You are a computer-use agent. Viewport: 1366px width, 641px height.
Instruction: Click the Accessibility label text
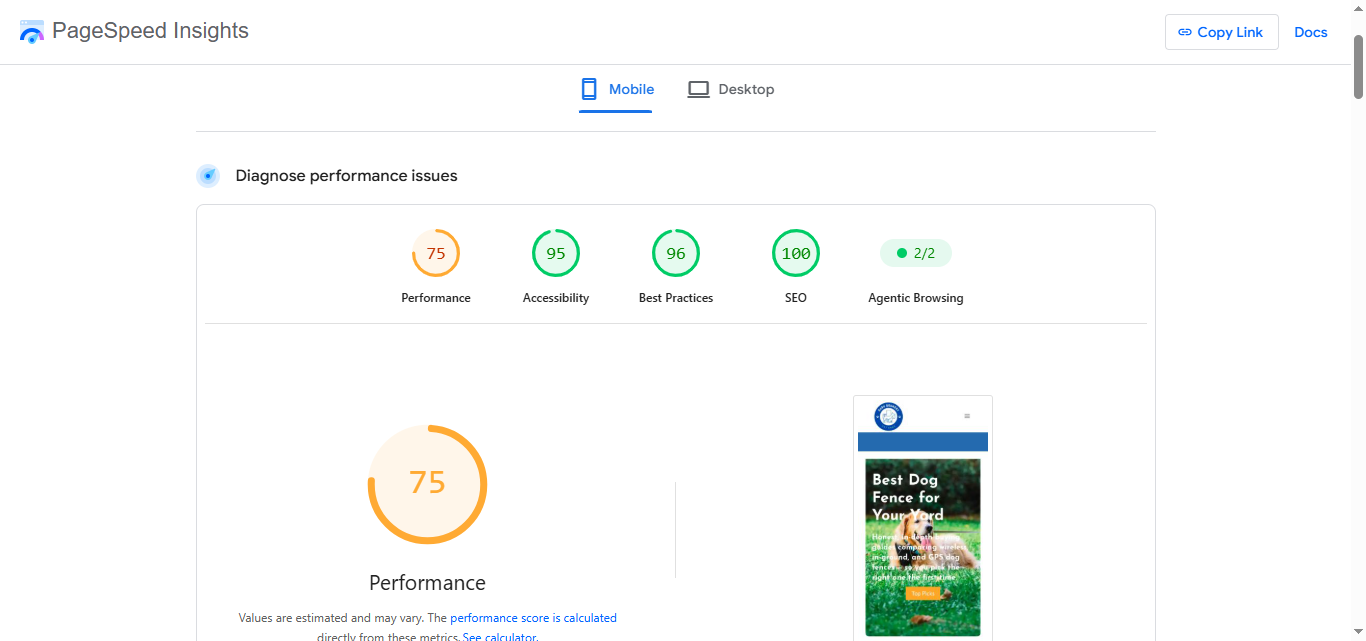pos(556,298)
